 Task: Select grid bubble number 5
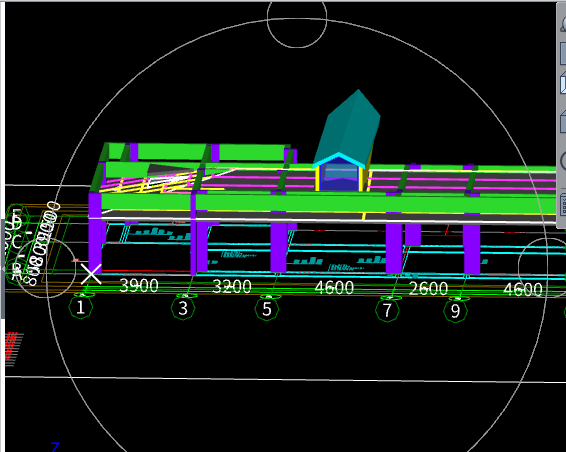tap(267, 309)
